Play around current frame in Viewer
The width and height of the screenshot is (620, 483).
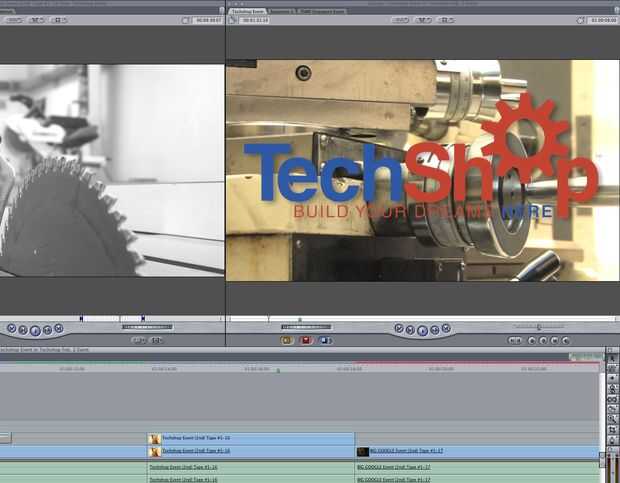[x=47, y=330]
